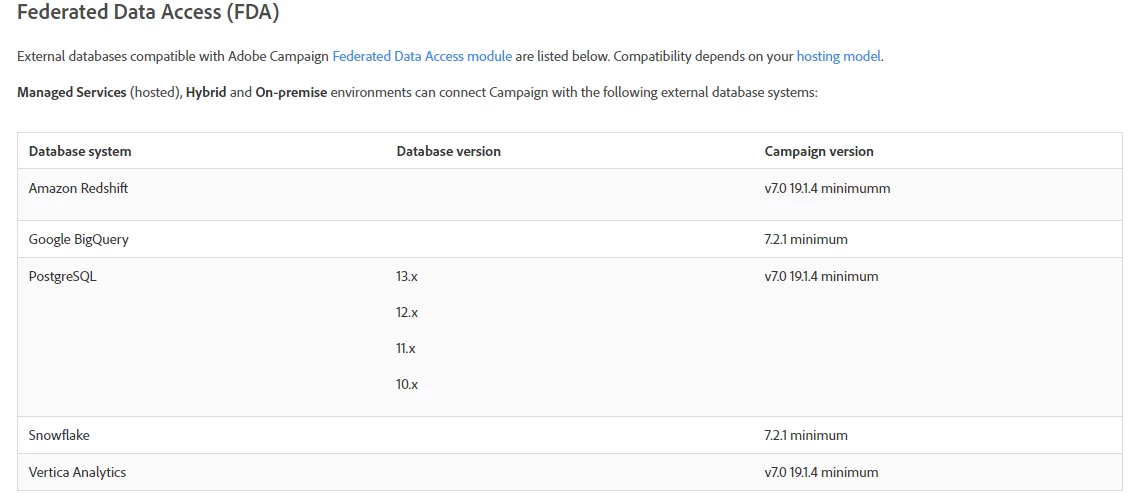This screenshot has height=504, width=1138.
Task: Click the PostgreSQL version 12.x
Action: [x=407, y=312]
